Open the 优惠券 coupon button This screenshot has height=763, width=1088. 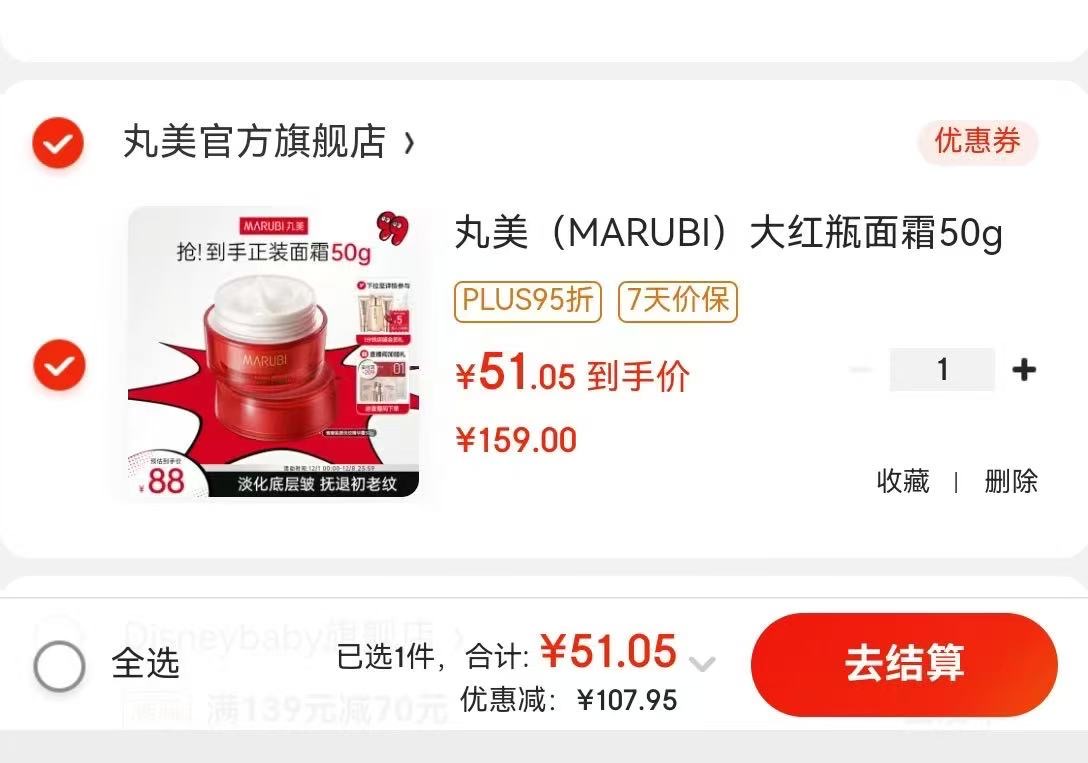pyautogui.click(x=978, y=142)
